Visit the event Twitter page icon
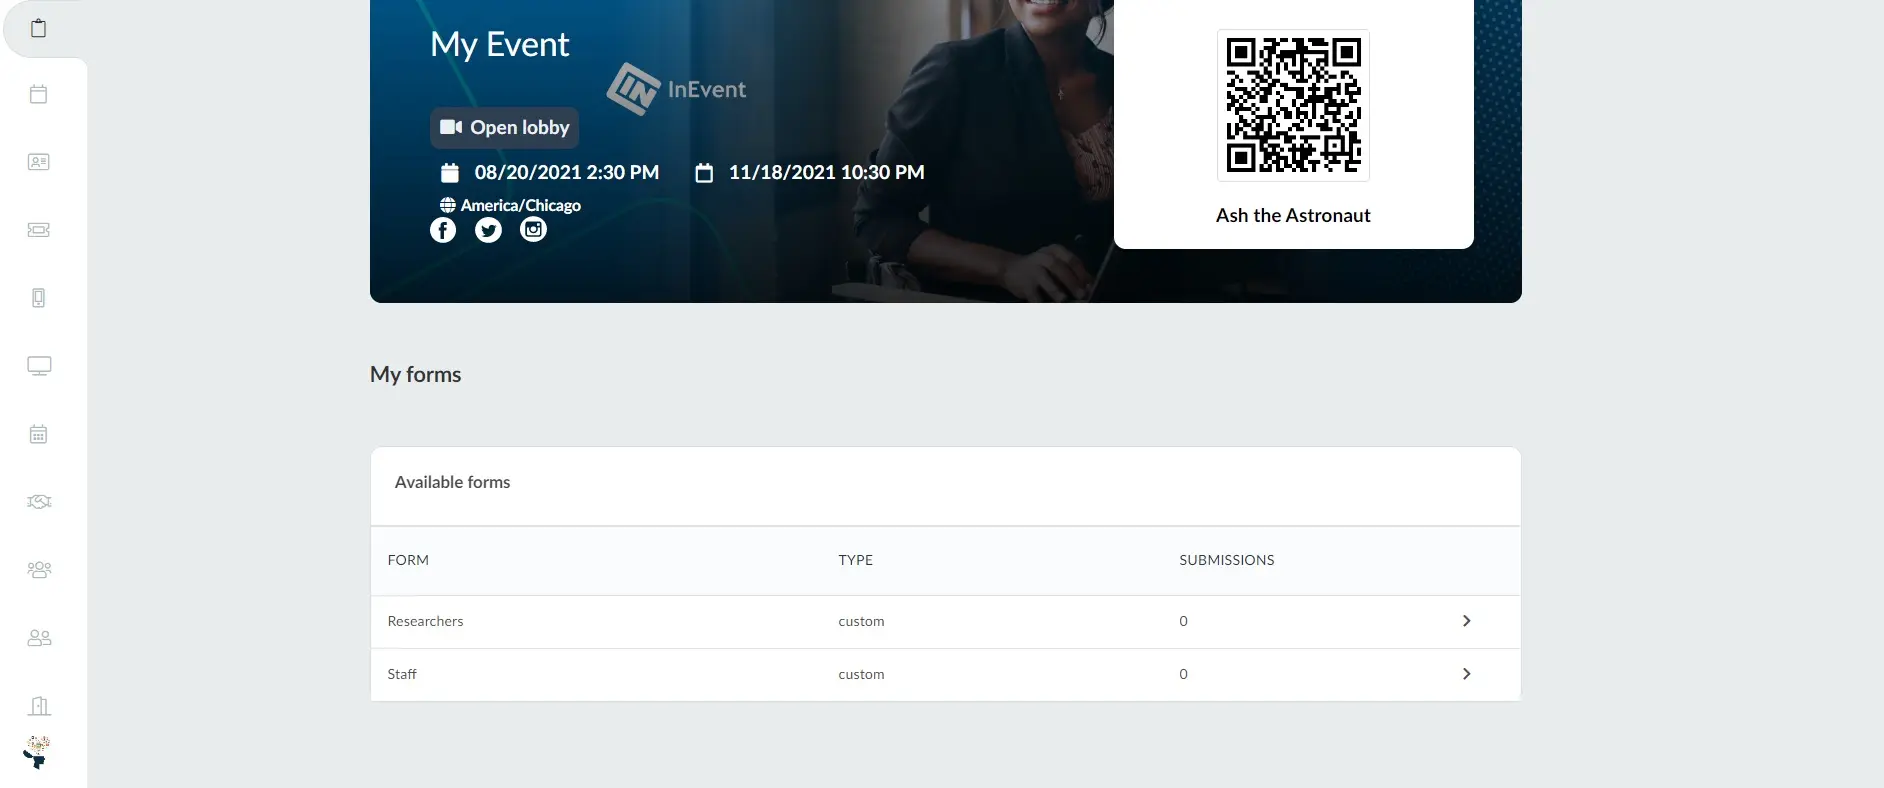The width and height of the screenshot is (1884, 788). point(488,230)
